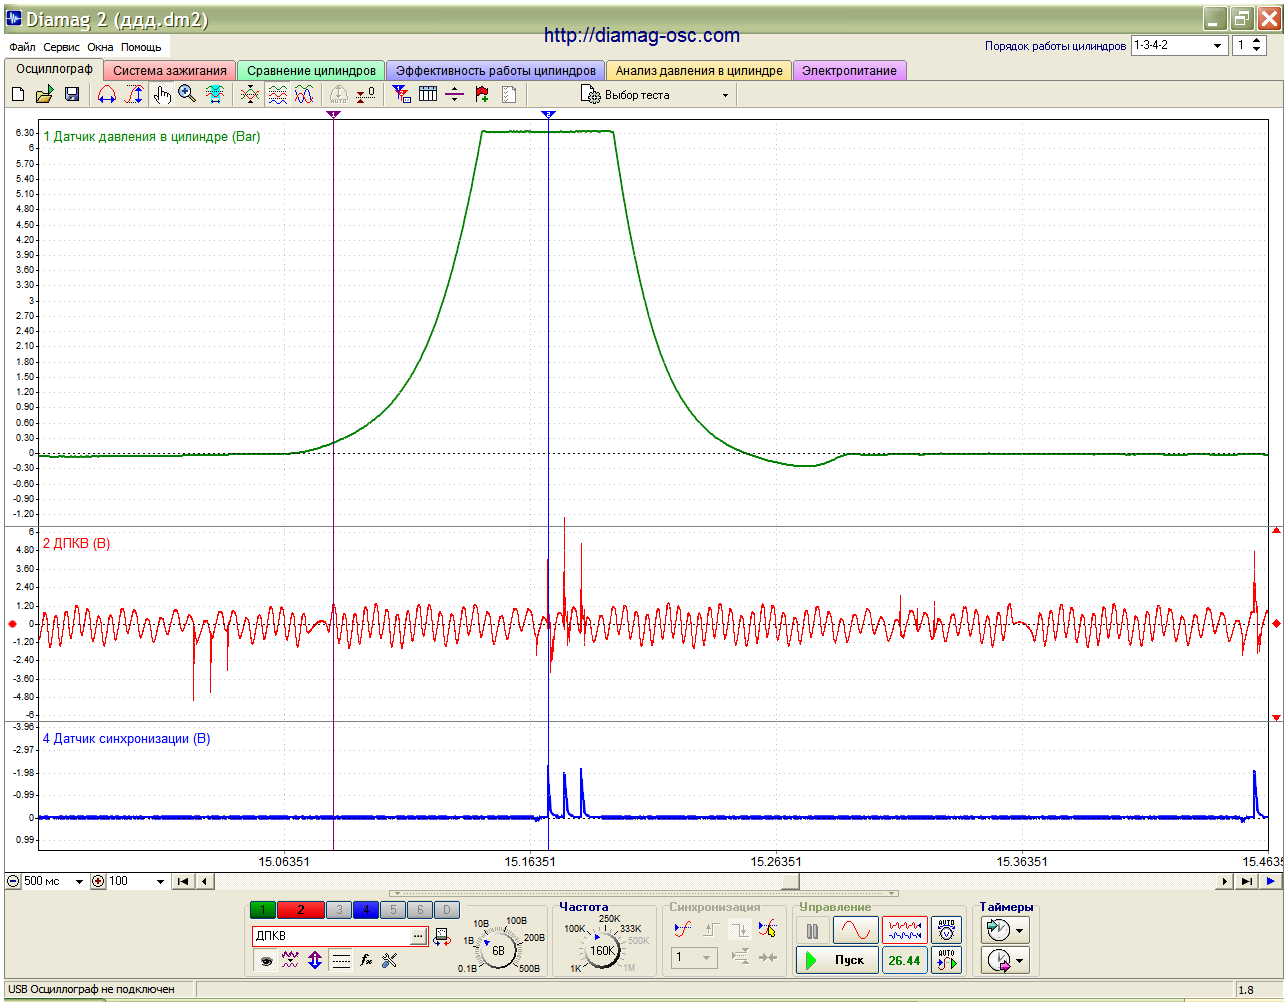This screenshot has height=1002, width=1288.
Task: Toggle channel 1 green button
Action: [262, 910]
